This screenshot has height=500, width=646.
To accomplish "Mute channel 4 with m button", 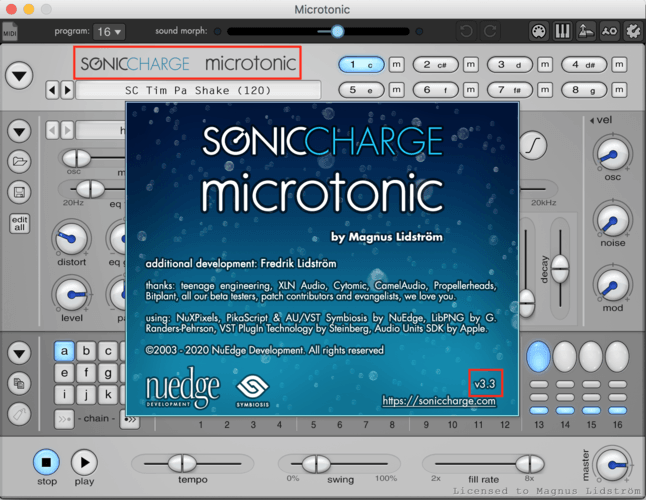I will (x=619, y=65).
